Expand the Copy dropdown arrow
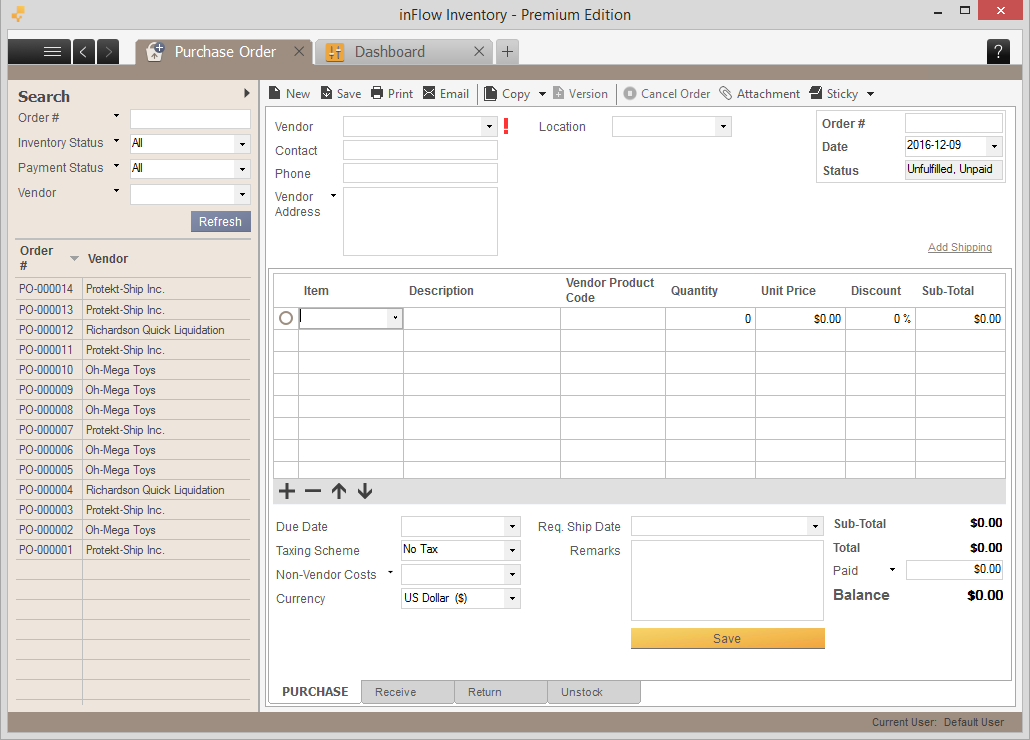The height and width of the screenshot is (740, 1030). tap(543, 94)
